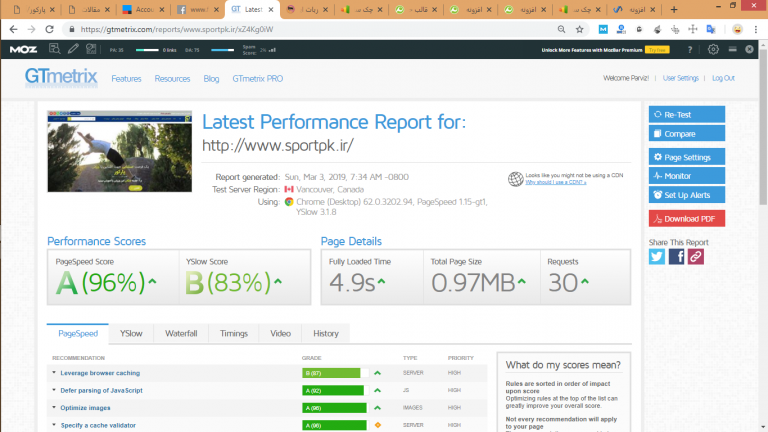Screen dimensions: 768x432
Task: Close the MozBar toolbar
Action: click(749, 49)
